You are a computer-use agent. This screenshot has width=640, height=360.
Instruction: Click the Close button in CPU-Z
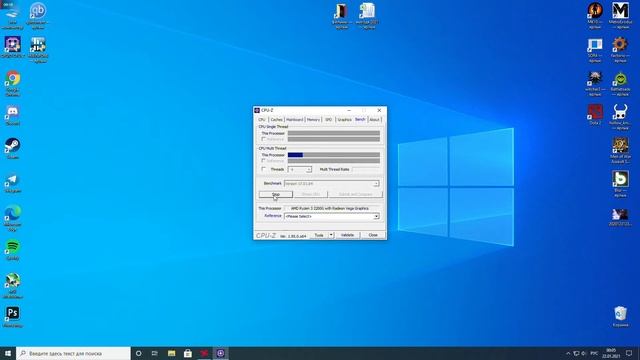373,235
